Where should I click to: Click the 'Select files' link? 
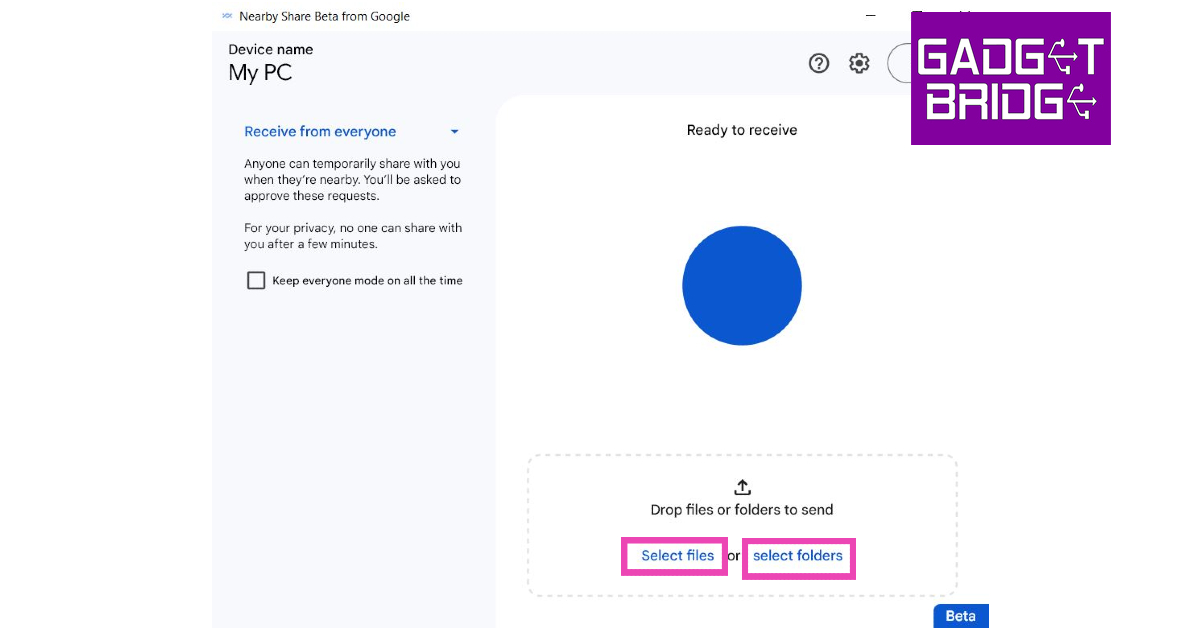(677, 556)
